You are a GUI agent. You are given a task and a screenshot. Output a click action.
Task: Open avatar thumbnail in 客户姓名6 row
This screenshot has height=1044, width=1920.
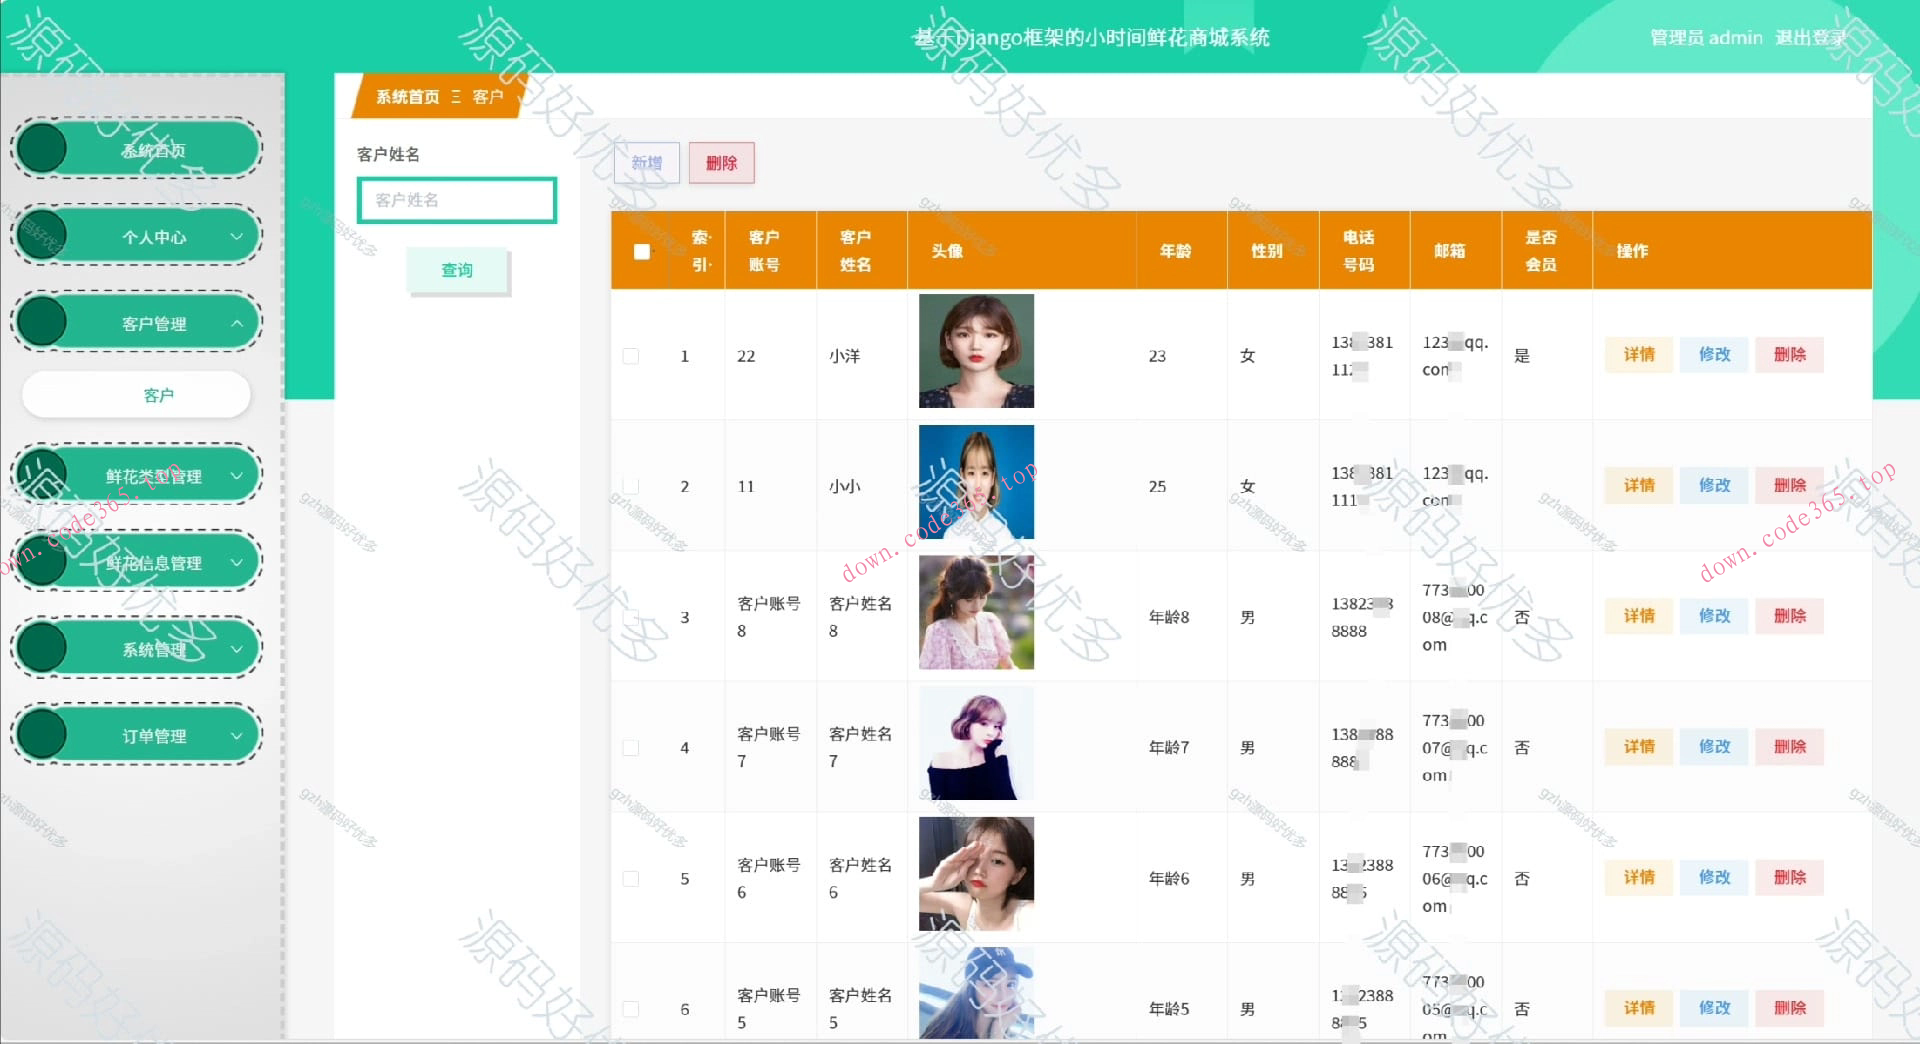point(976,874)
